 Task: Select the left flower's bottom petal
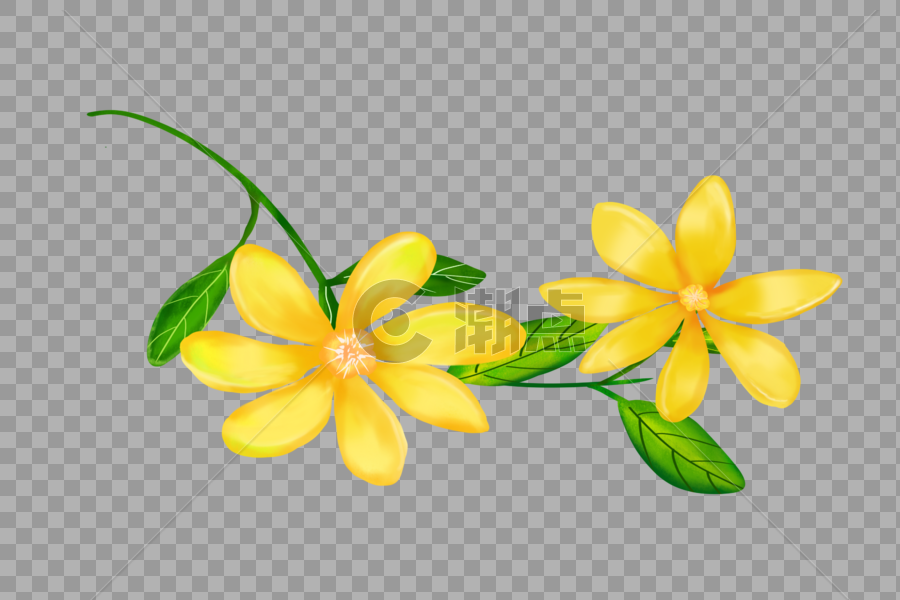coord(370,432)
